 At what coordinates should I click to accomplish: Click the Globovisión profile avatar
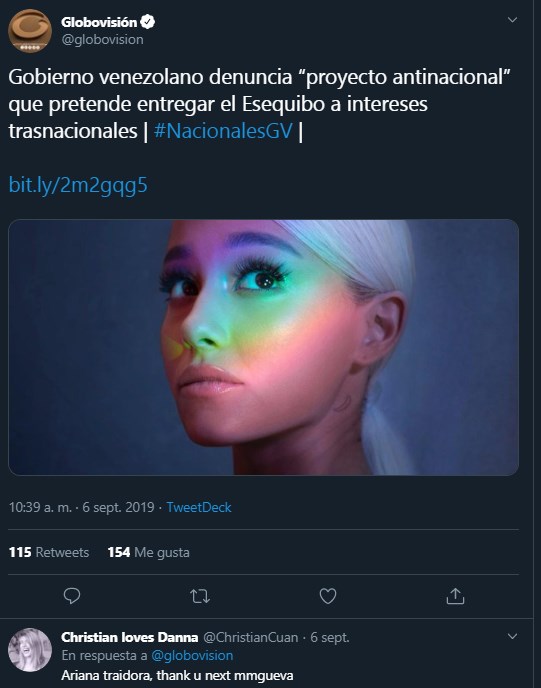(x=30, y=31)
